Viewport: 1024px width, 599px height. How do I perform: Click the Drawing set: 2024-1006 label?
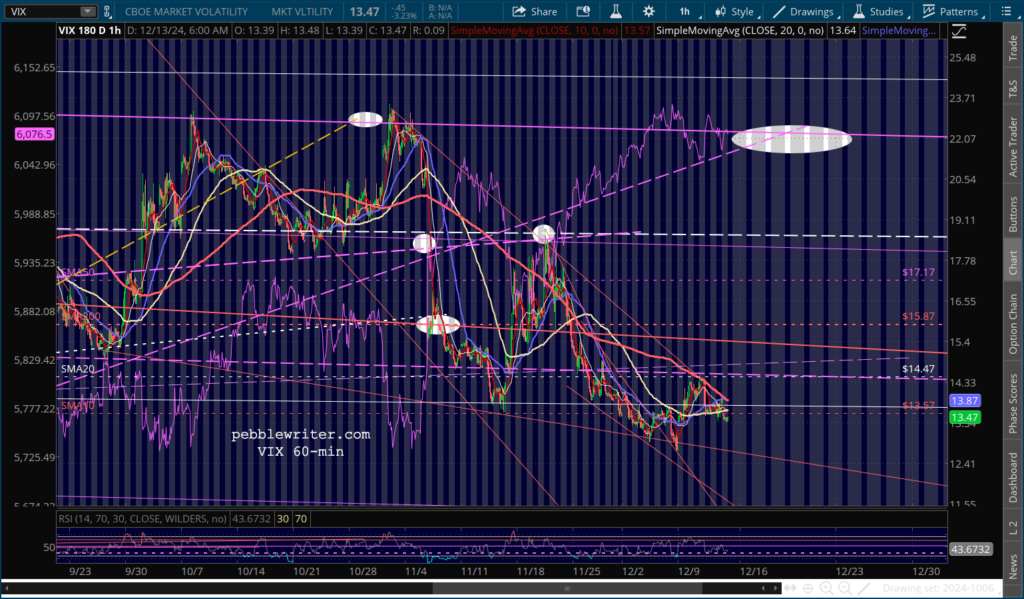(939, 589)
